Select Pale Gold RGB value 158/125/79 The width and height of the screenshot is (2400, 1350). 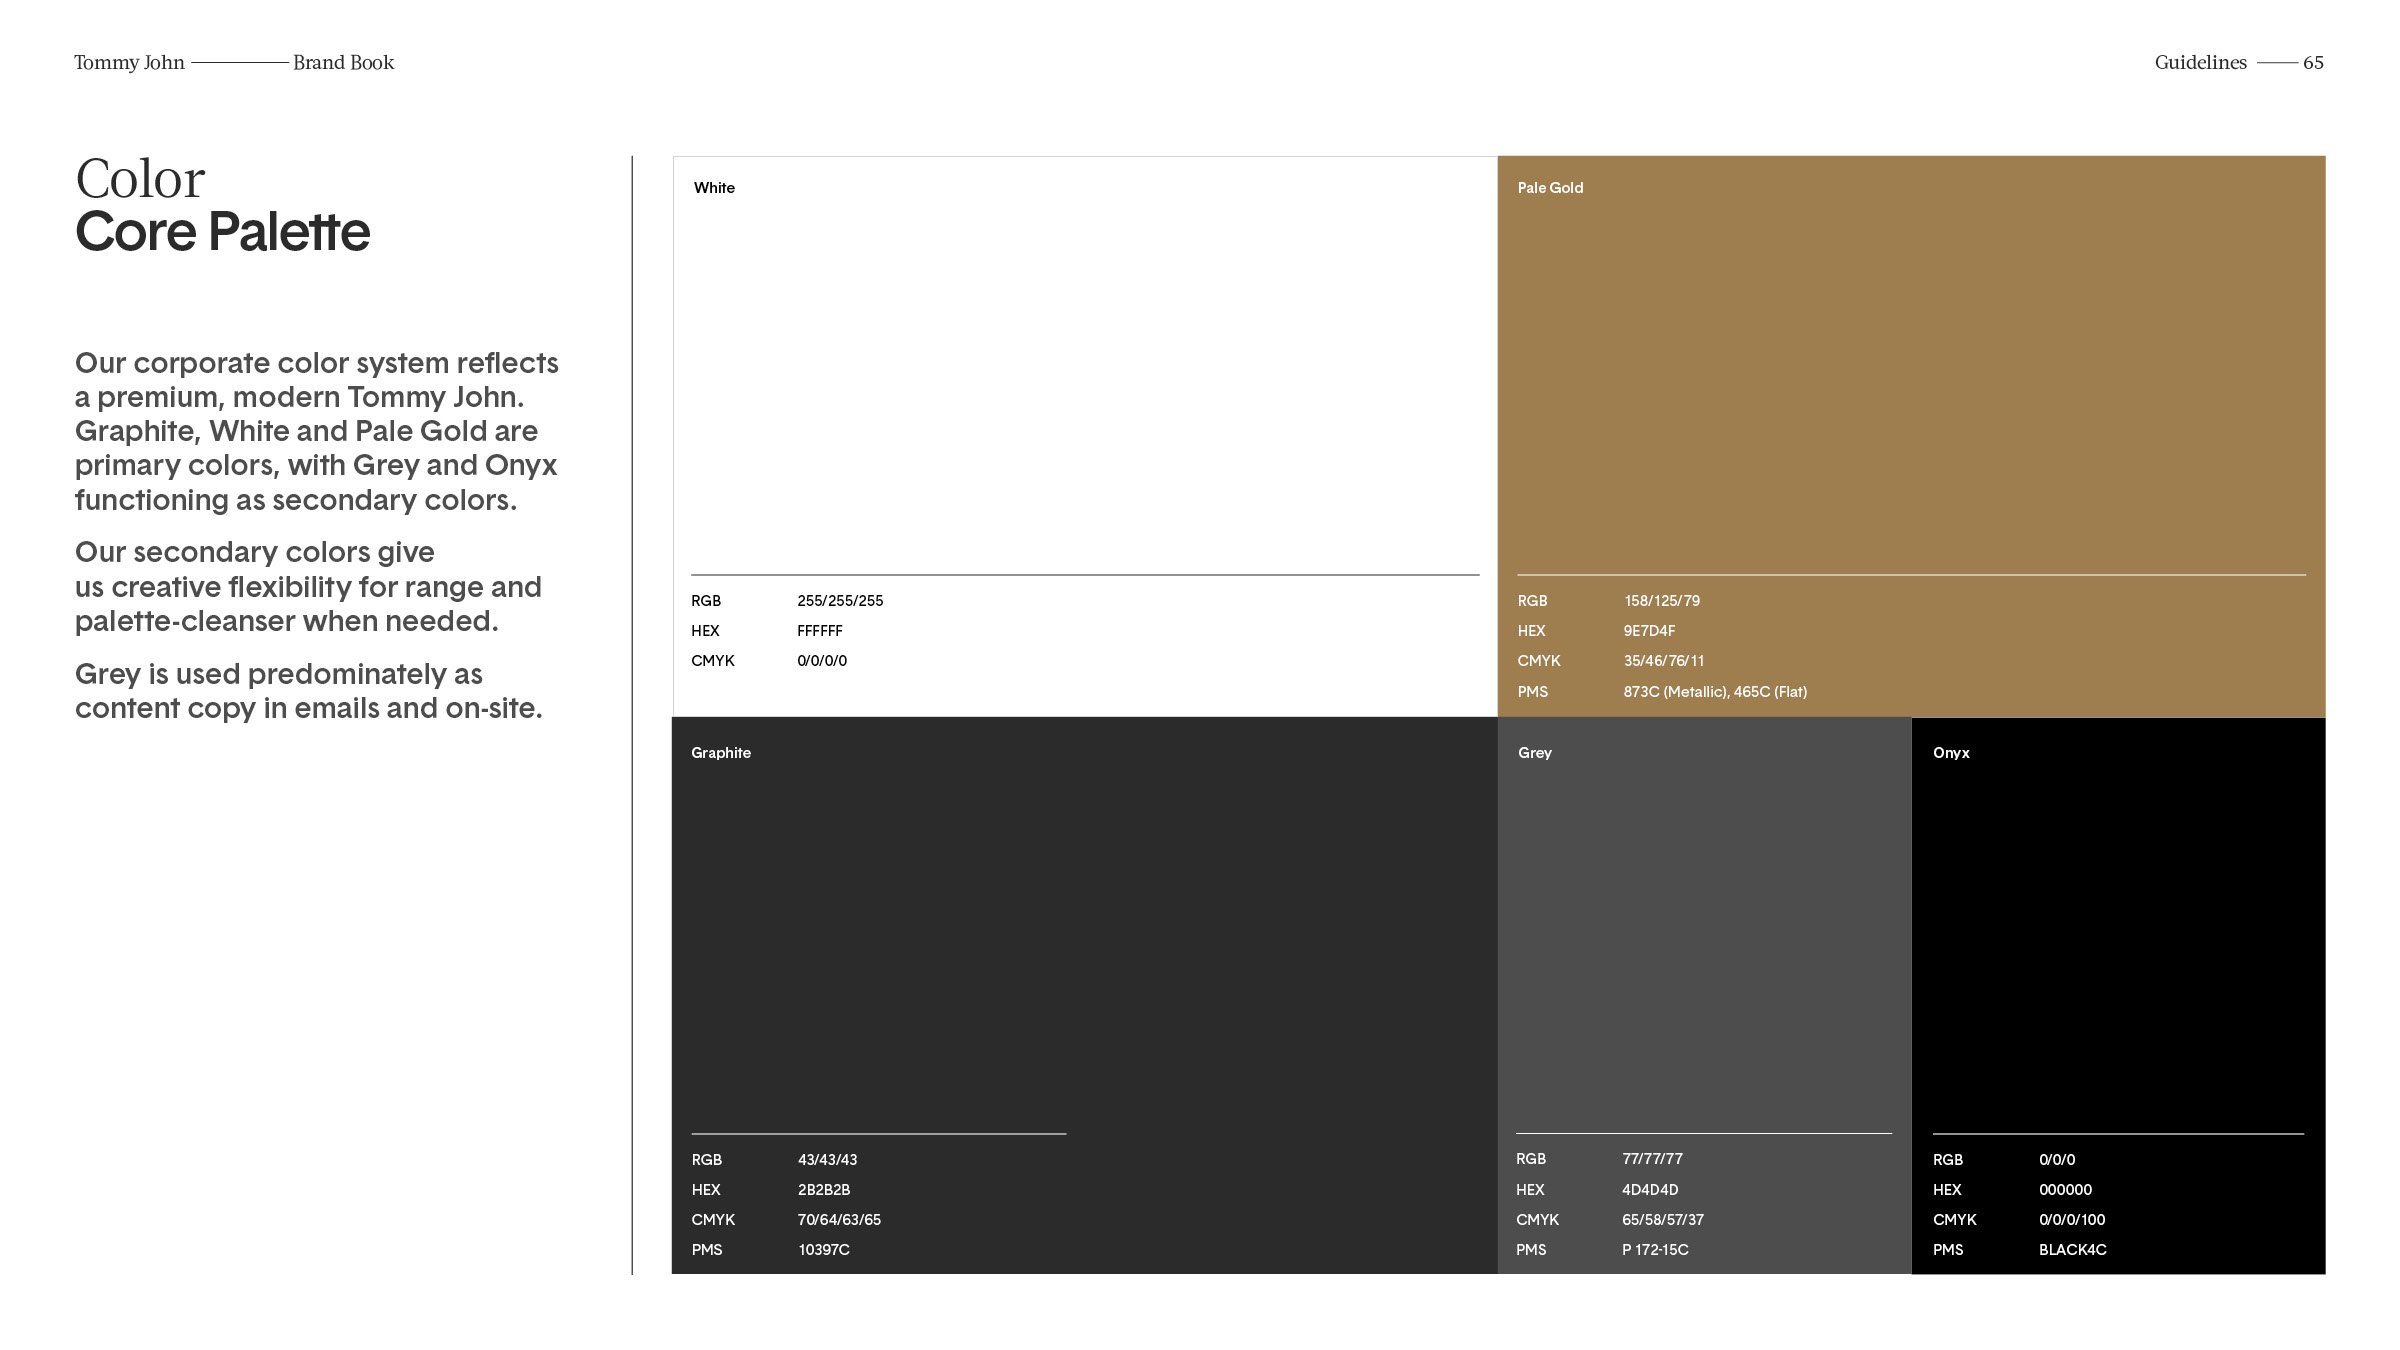[x=1662, y=601]
